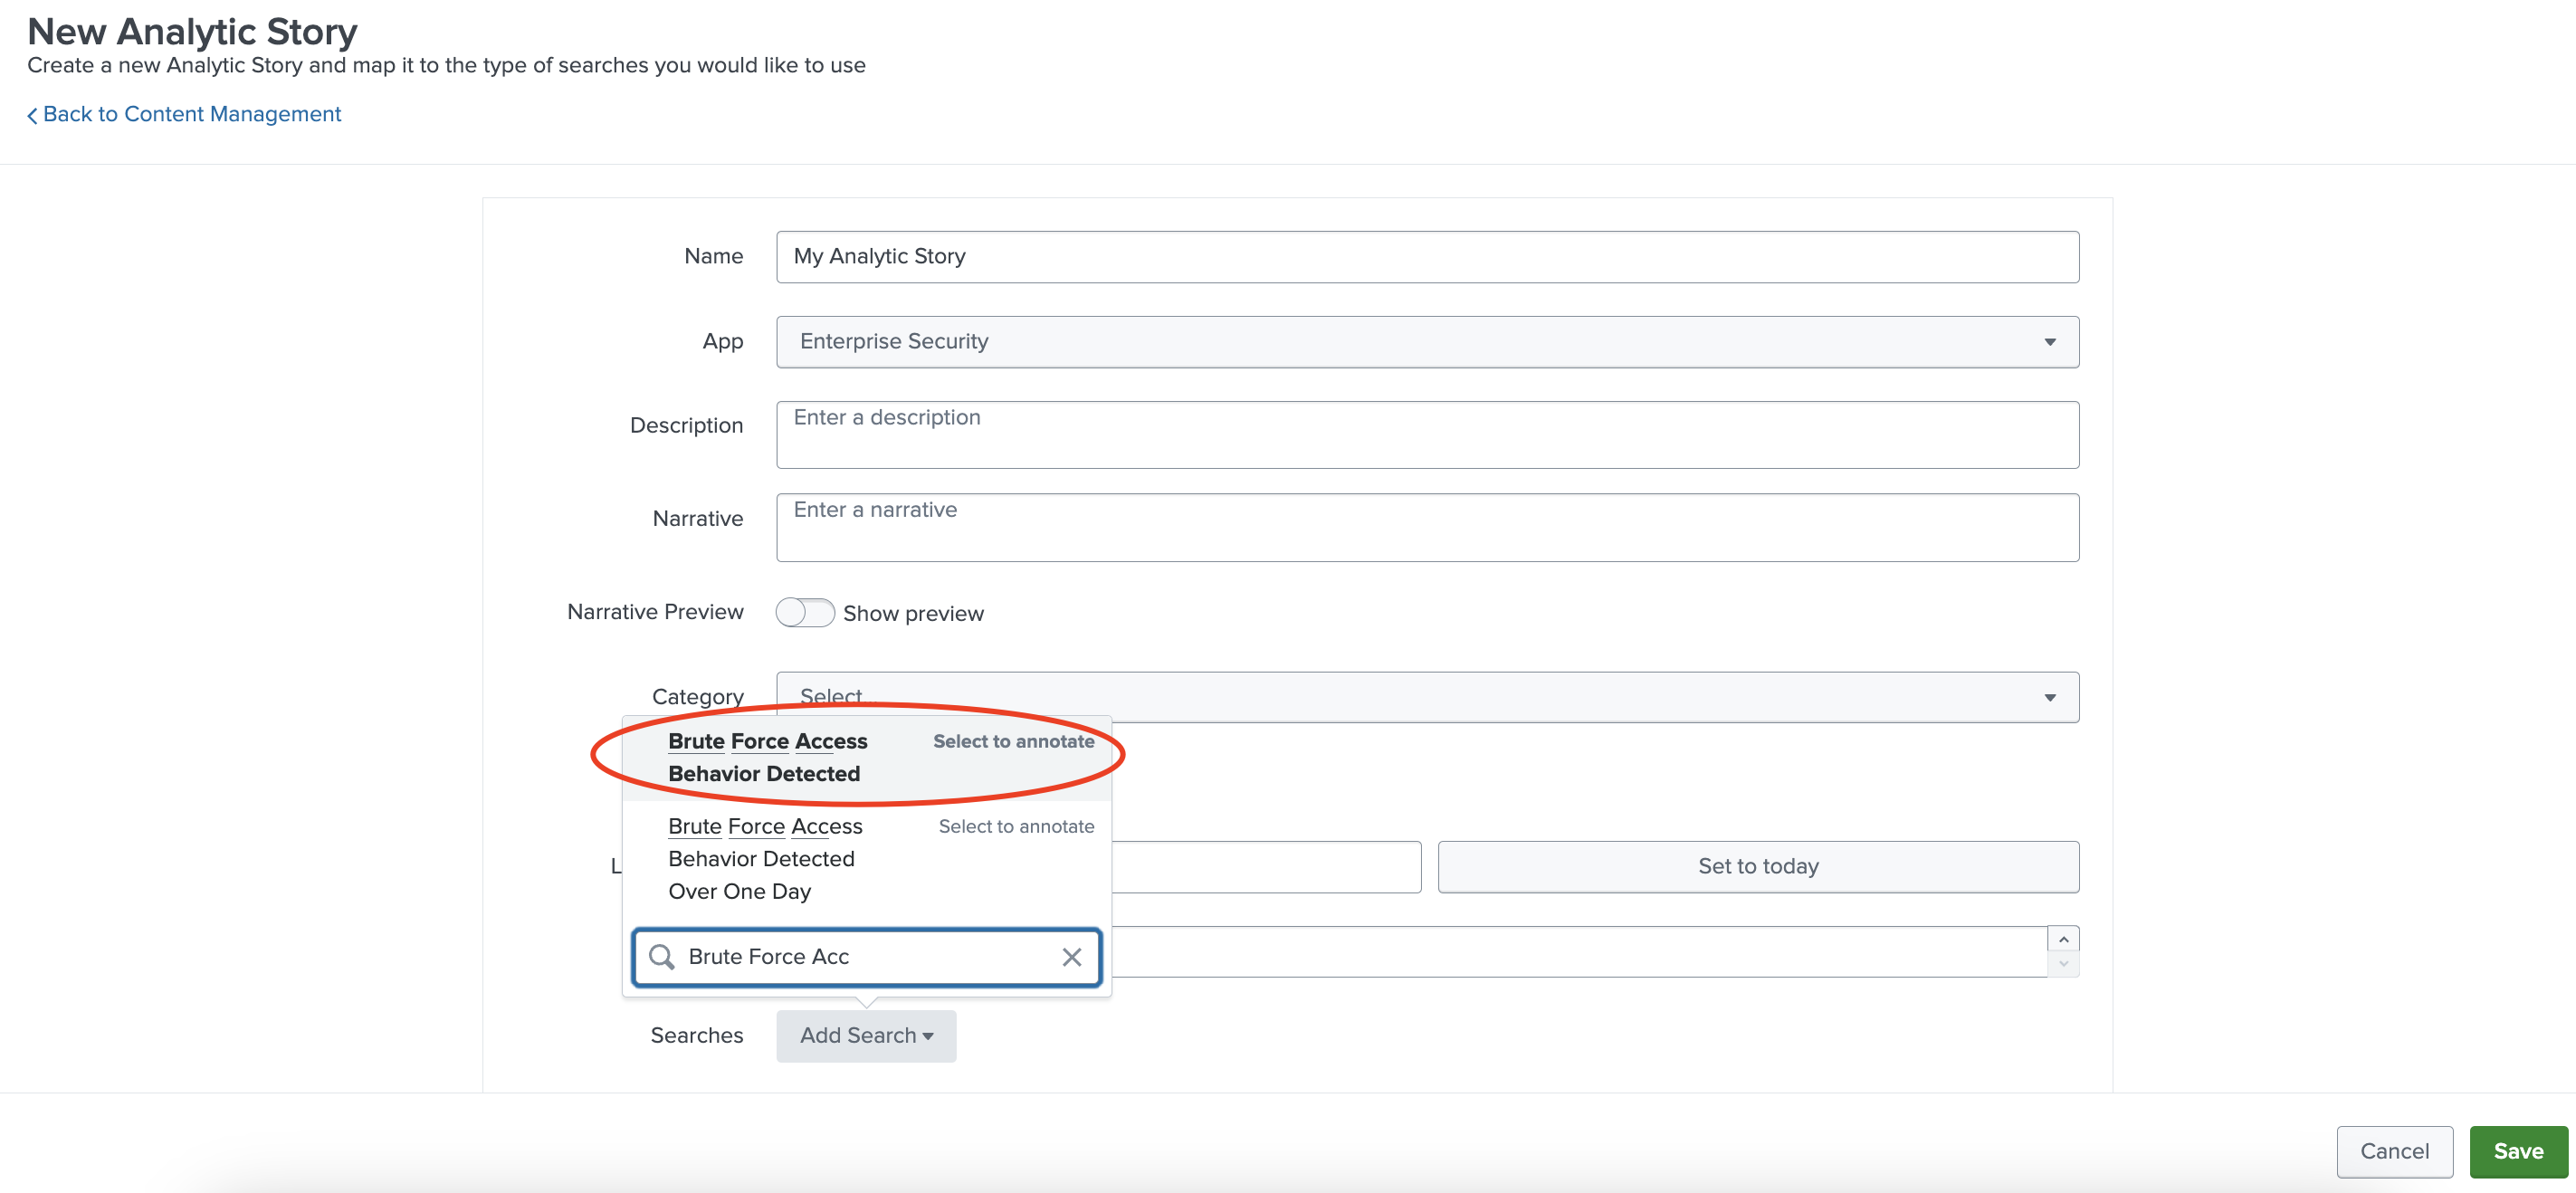Screen dimensions: 2576x1193
Task: Select Brute Force Access Behavior Detected
Action: point(767,757)
